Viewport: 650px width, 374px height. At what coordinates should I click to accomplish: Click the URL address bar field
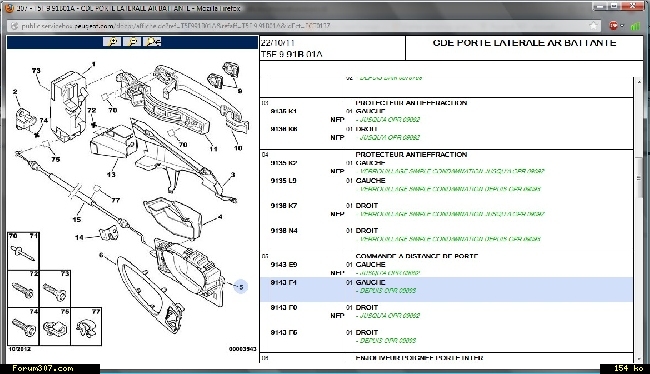[303, 26]
